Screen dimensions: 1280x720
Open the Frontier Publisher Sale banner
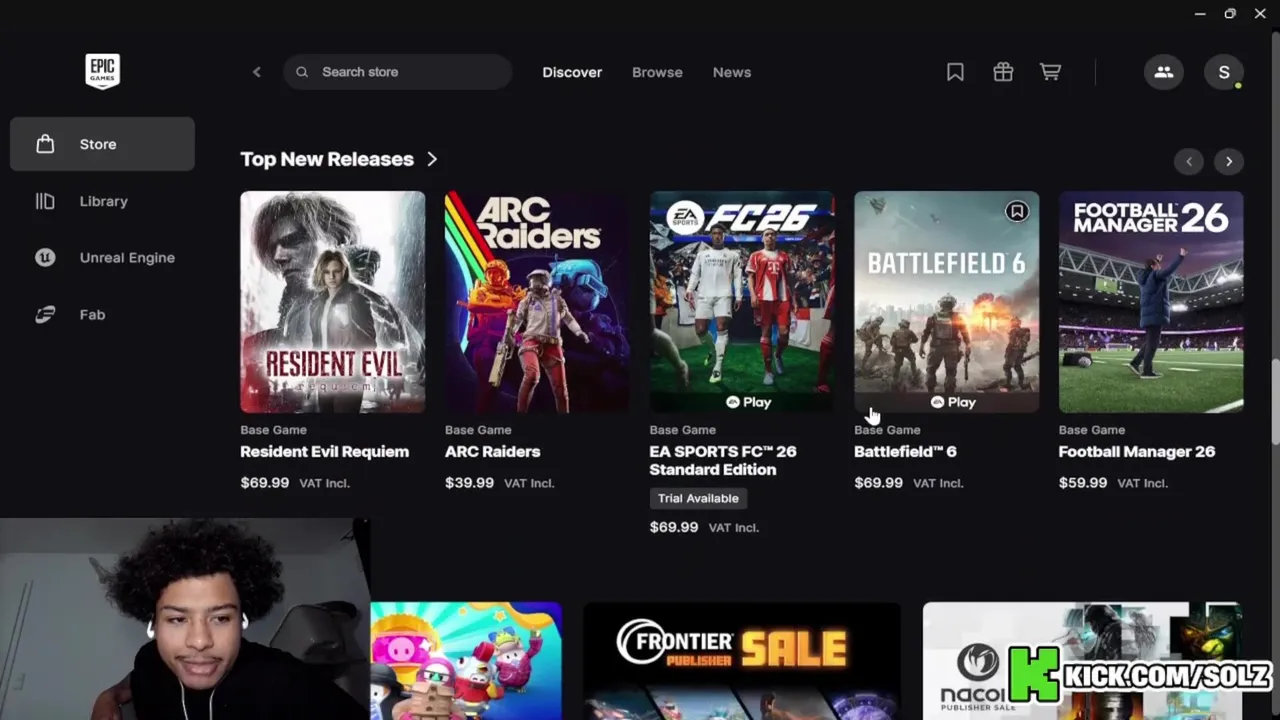click(x=742, y=661)
